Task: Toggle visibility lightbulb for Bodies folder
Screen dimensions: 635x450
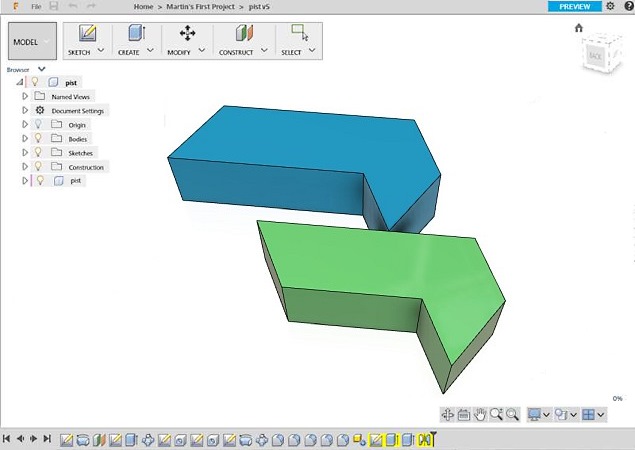Action: click(38, 139)
